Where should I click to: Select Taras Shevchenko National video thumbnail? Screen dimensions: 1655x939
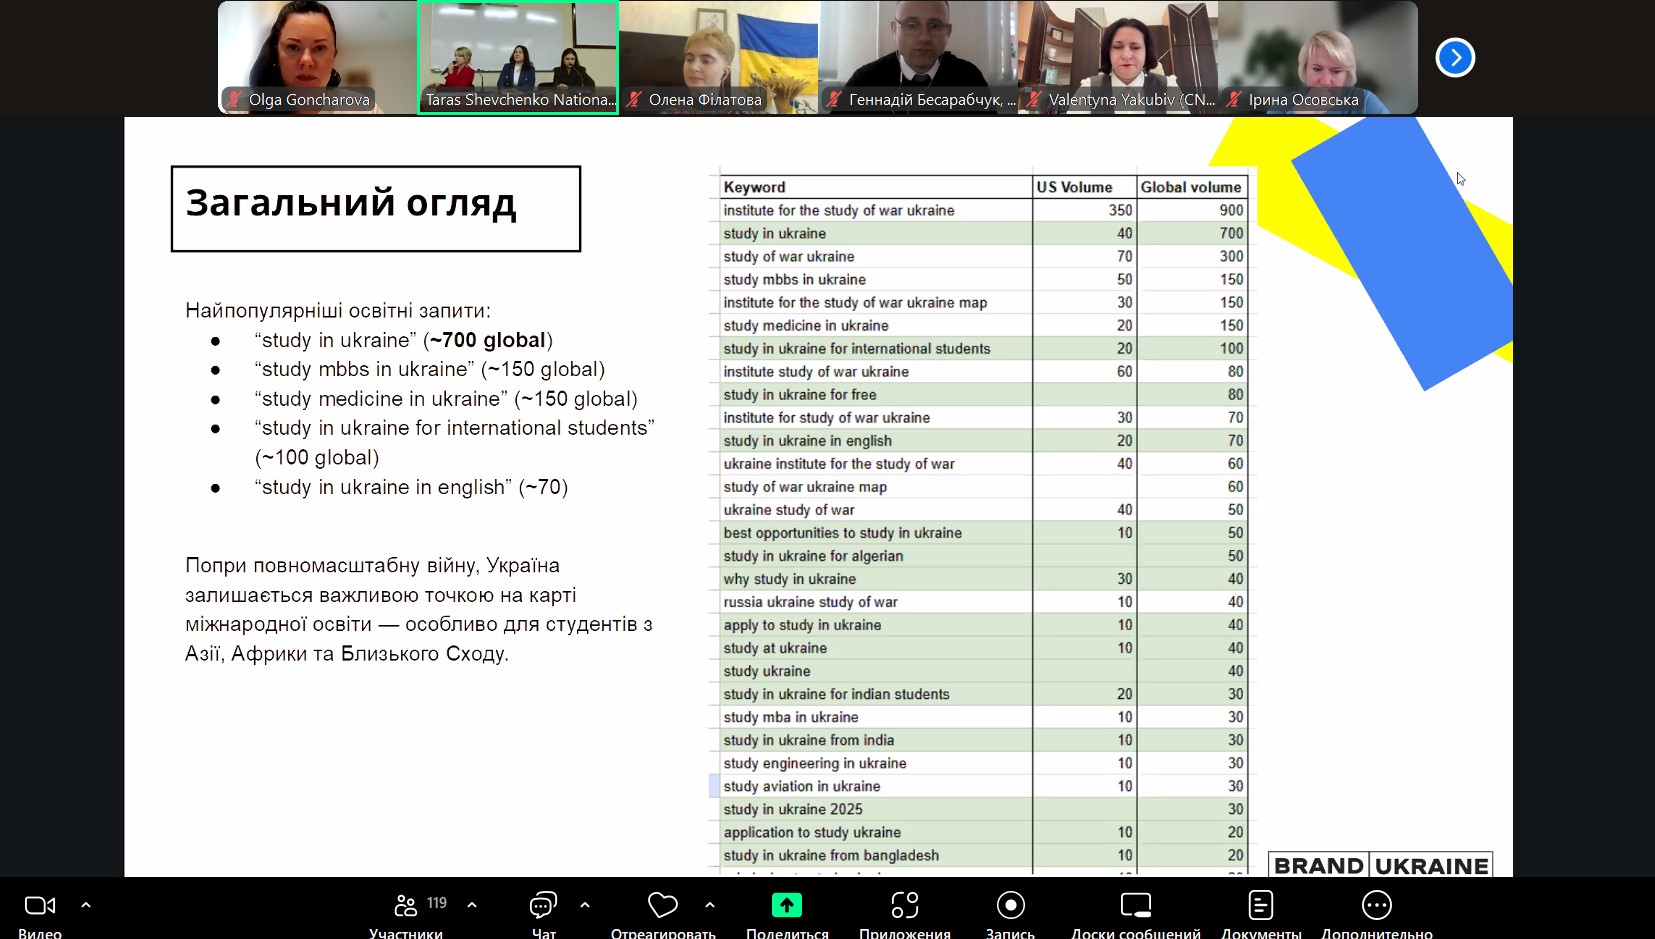click(518, 57)
